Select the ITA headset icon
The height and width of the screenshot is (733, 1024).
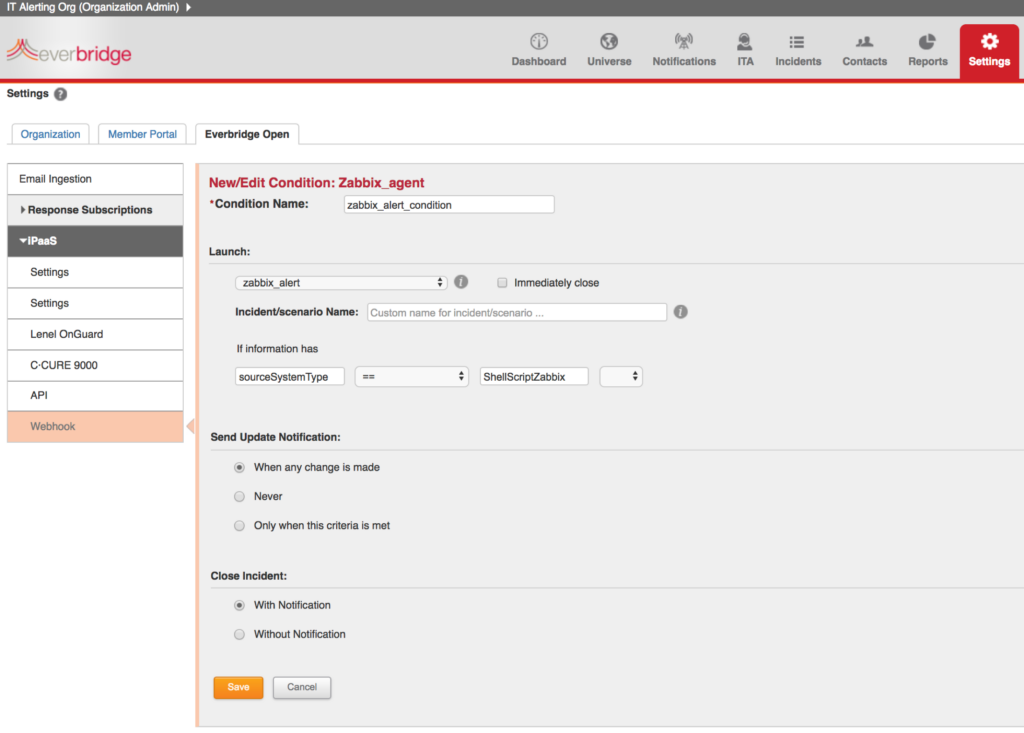[x=744, y=42]
